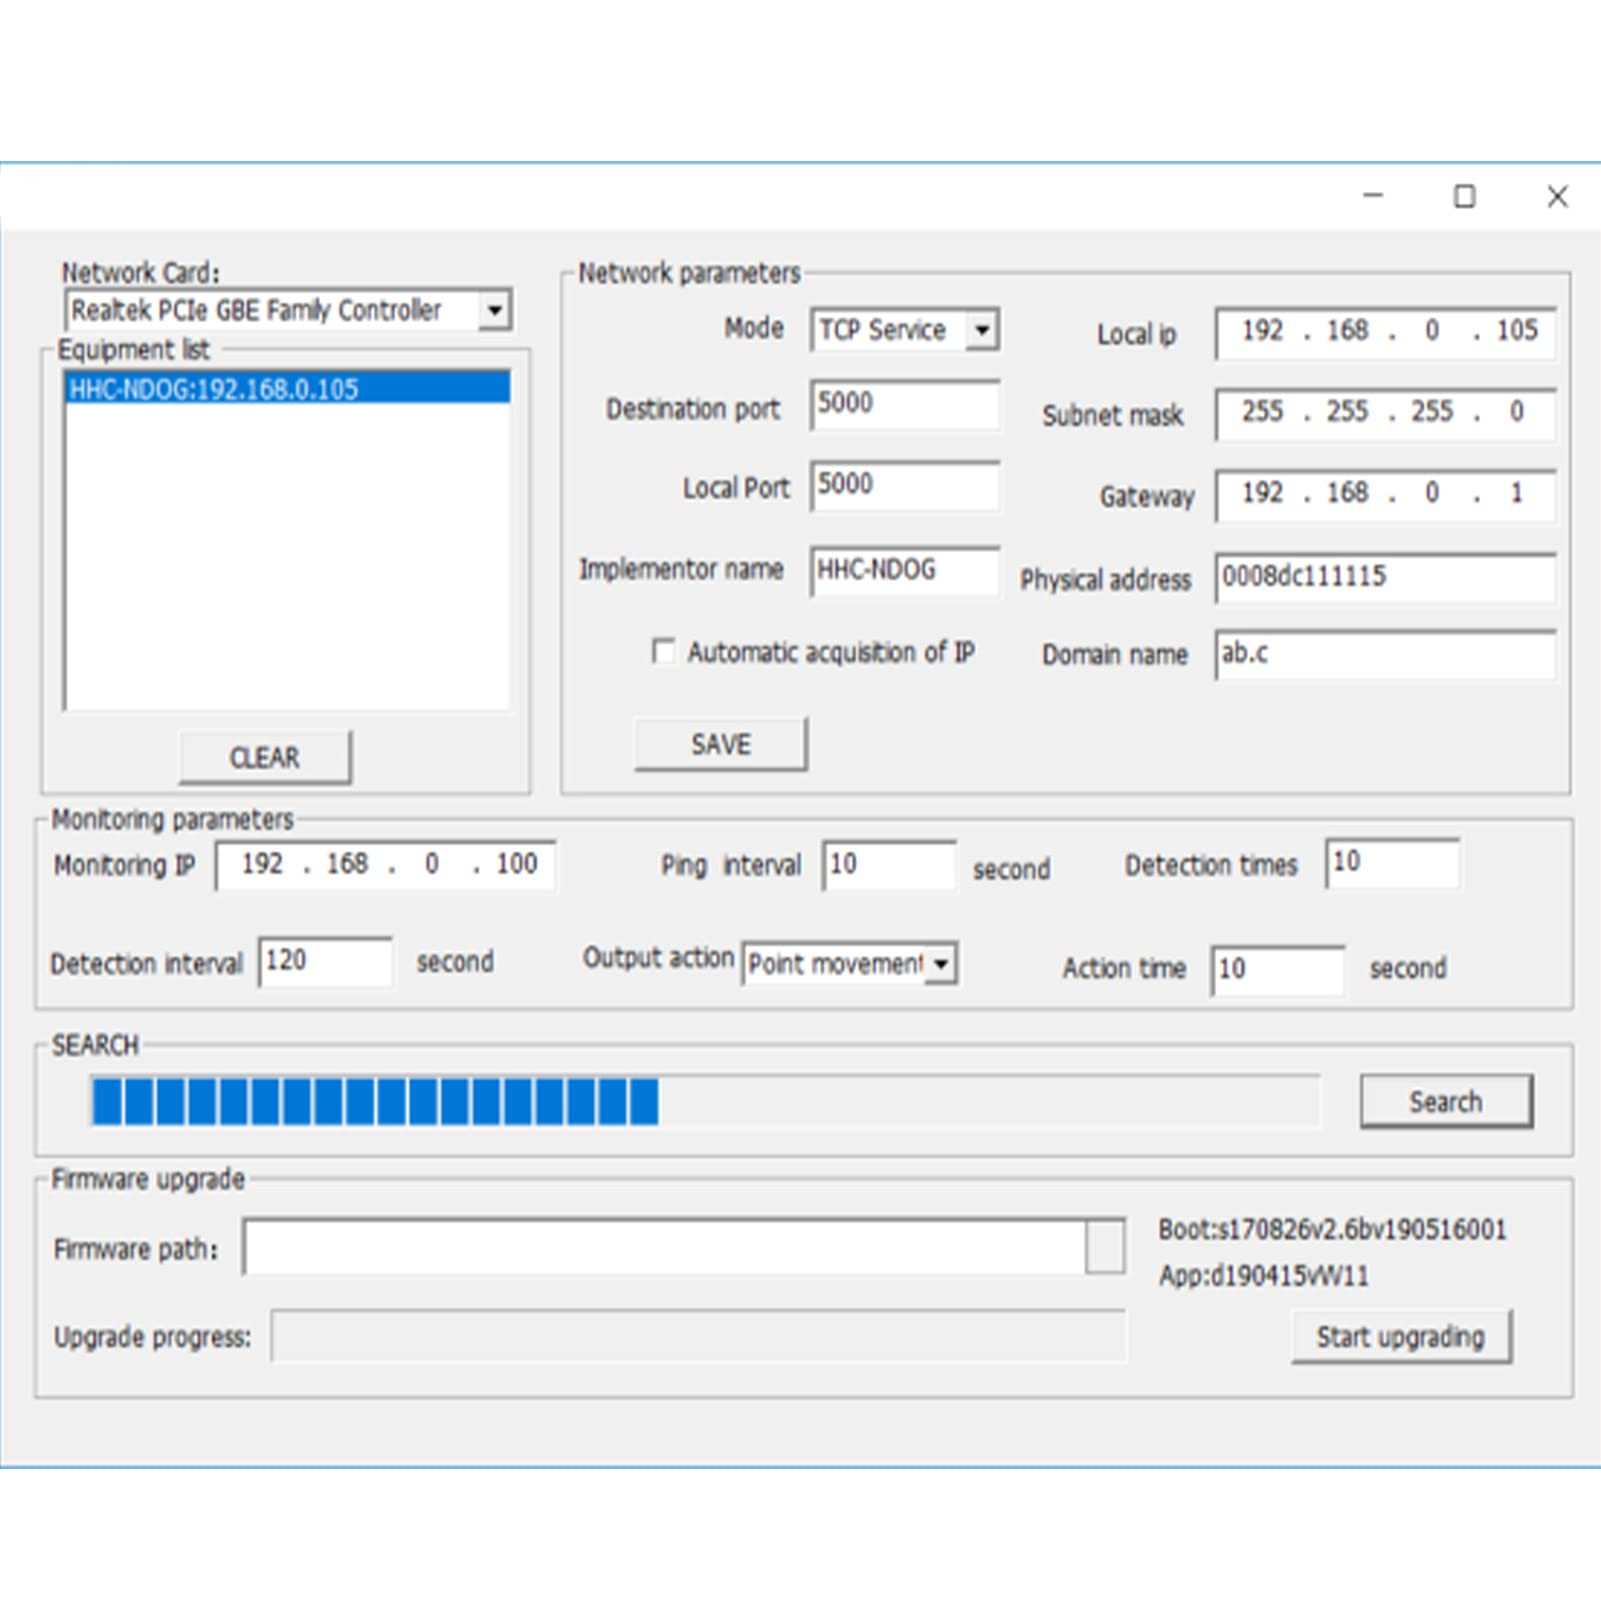Focus the Destination port field
The image size is (1601, 1601).
(905, 405)
